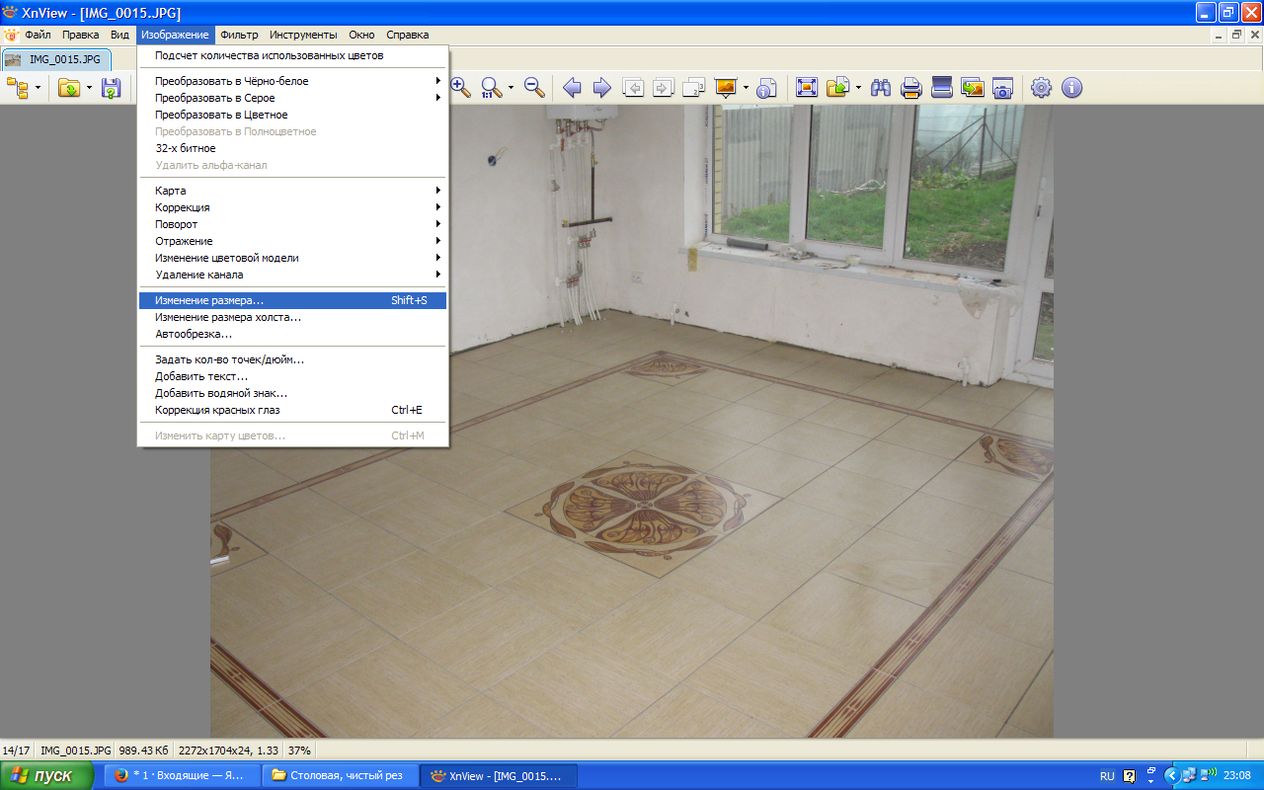This screenshot has width=1264, height=790.
Task: Switch to the IMG_0015.JPG tab
Action: click(x=56, y=59)
